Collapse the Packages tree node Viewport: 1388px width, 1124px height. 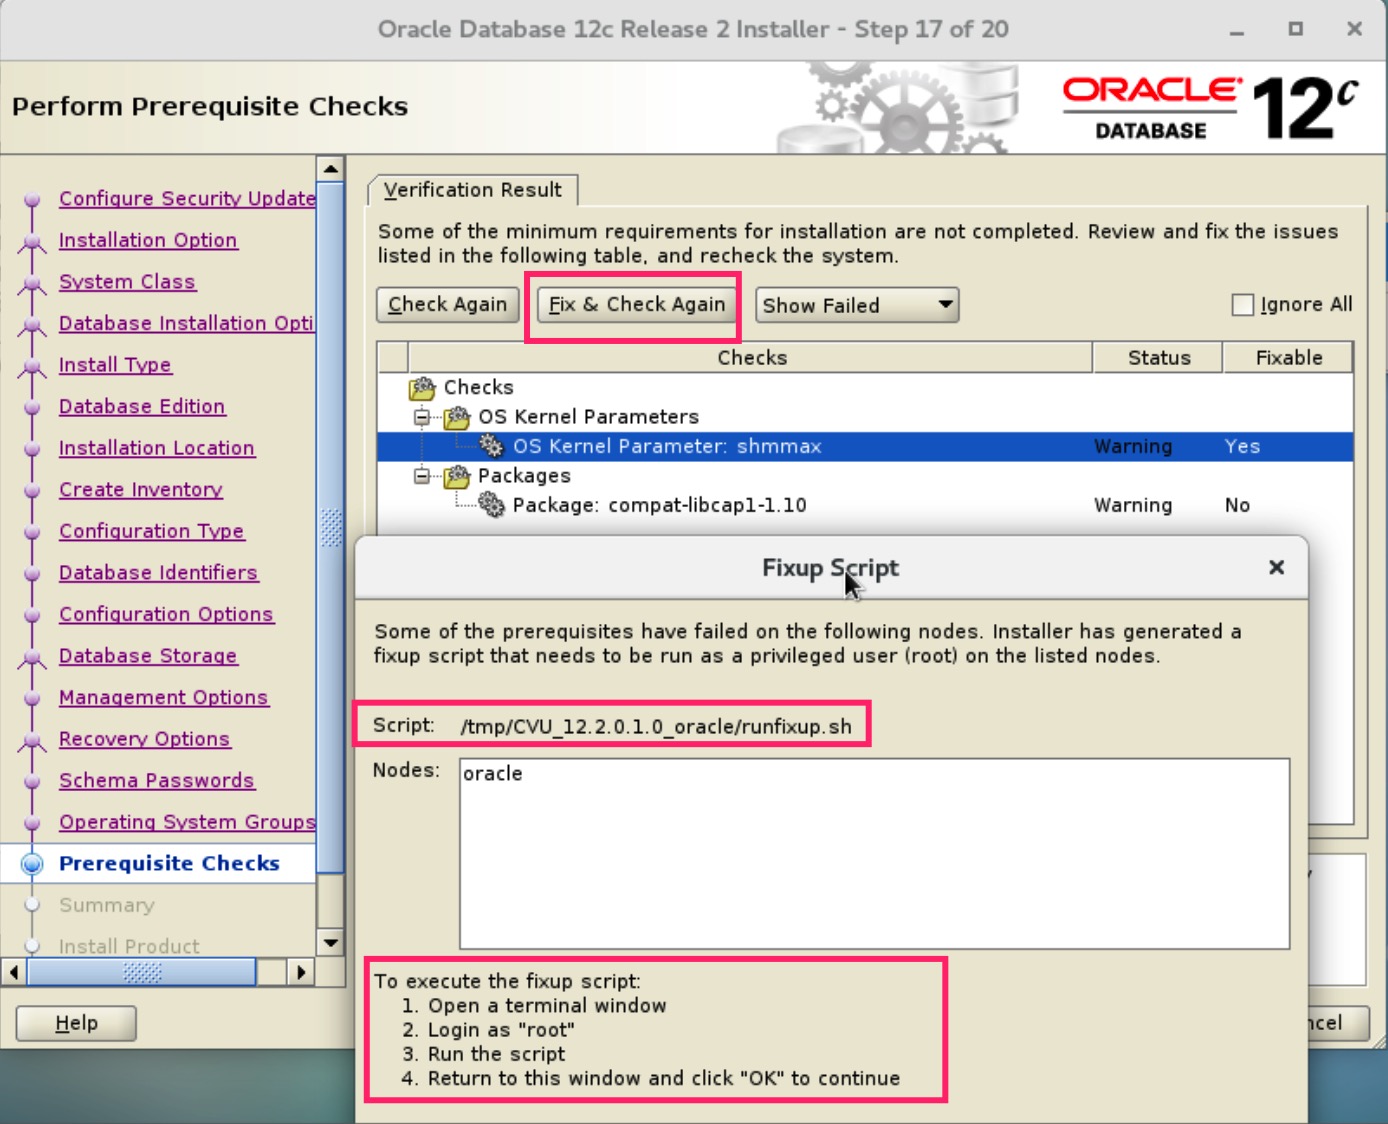coord(422,476)
